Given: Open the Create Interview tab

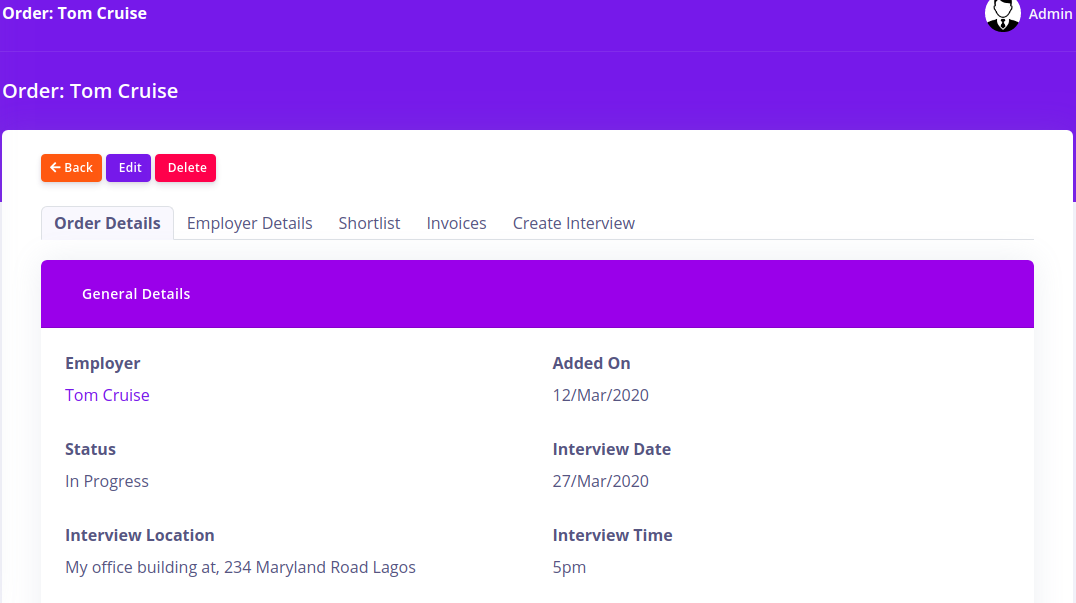Looking at the screenshot, I should [573, 223].
